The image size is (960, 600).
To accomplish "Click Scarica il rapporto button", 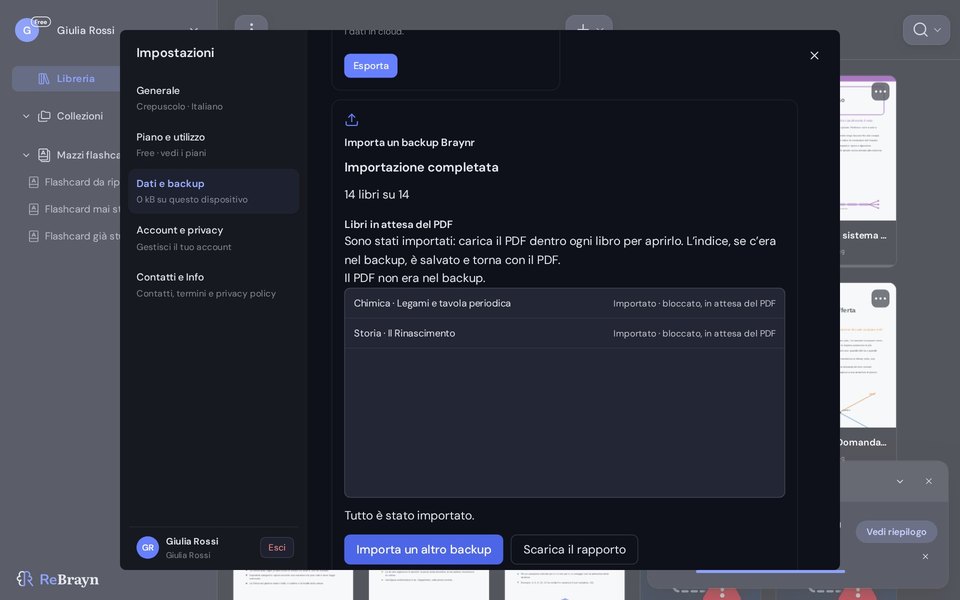I will pos(574,549).
